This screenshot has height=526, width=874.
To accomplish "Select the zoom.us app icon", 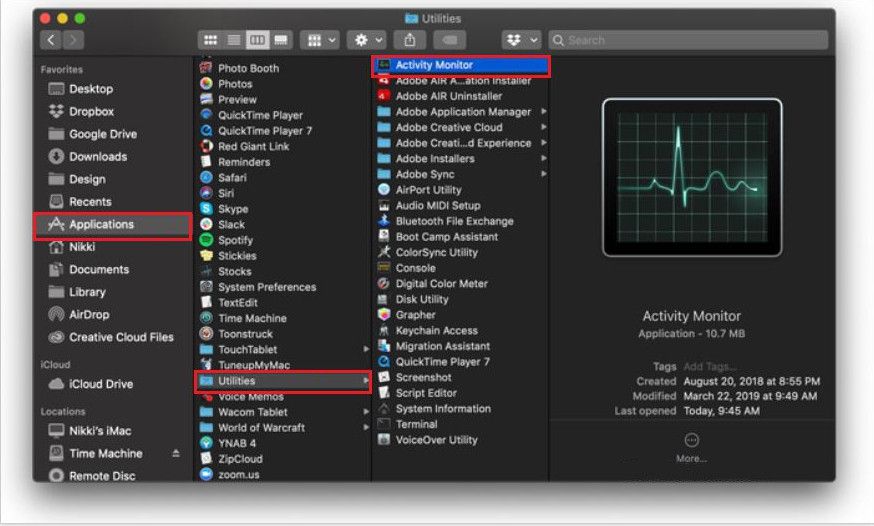I will point(206,474).
